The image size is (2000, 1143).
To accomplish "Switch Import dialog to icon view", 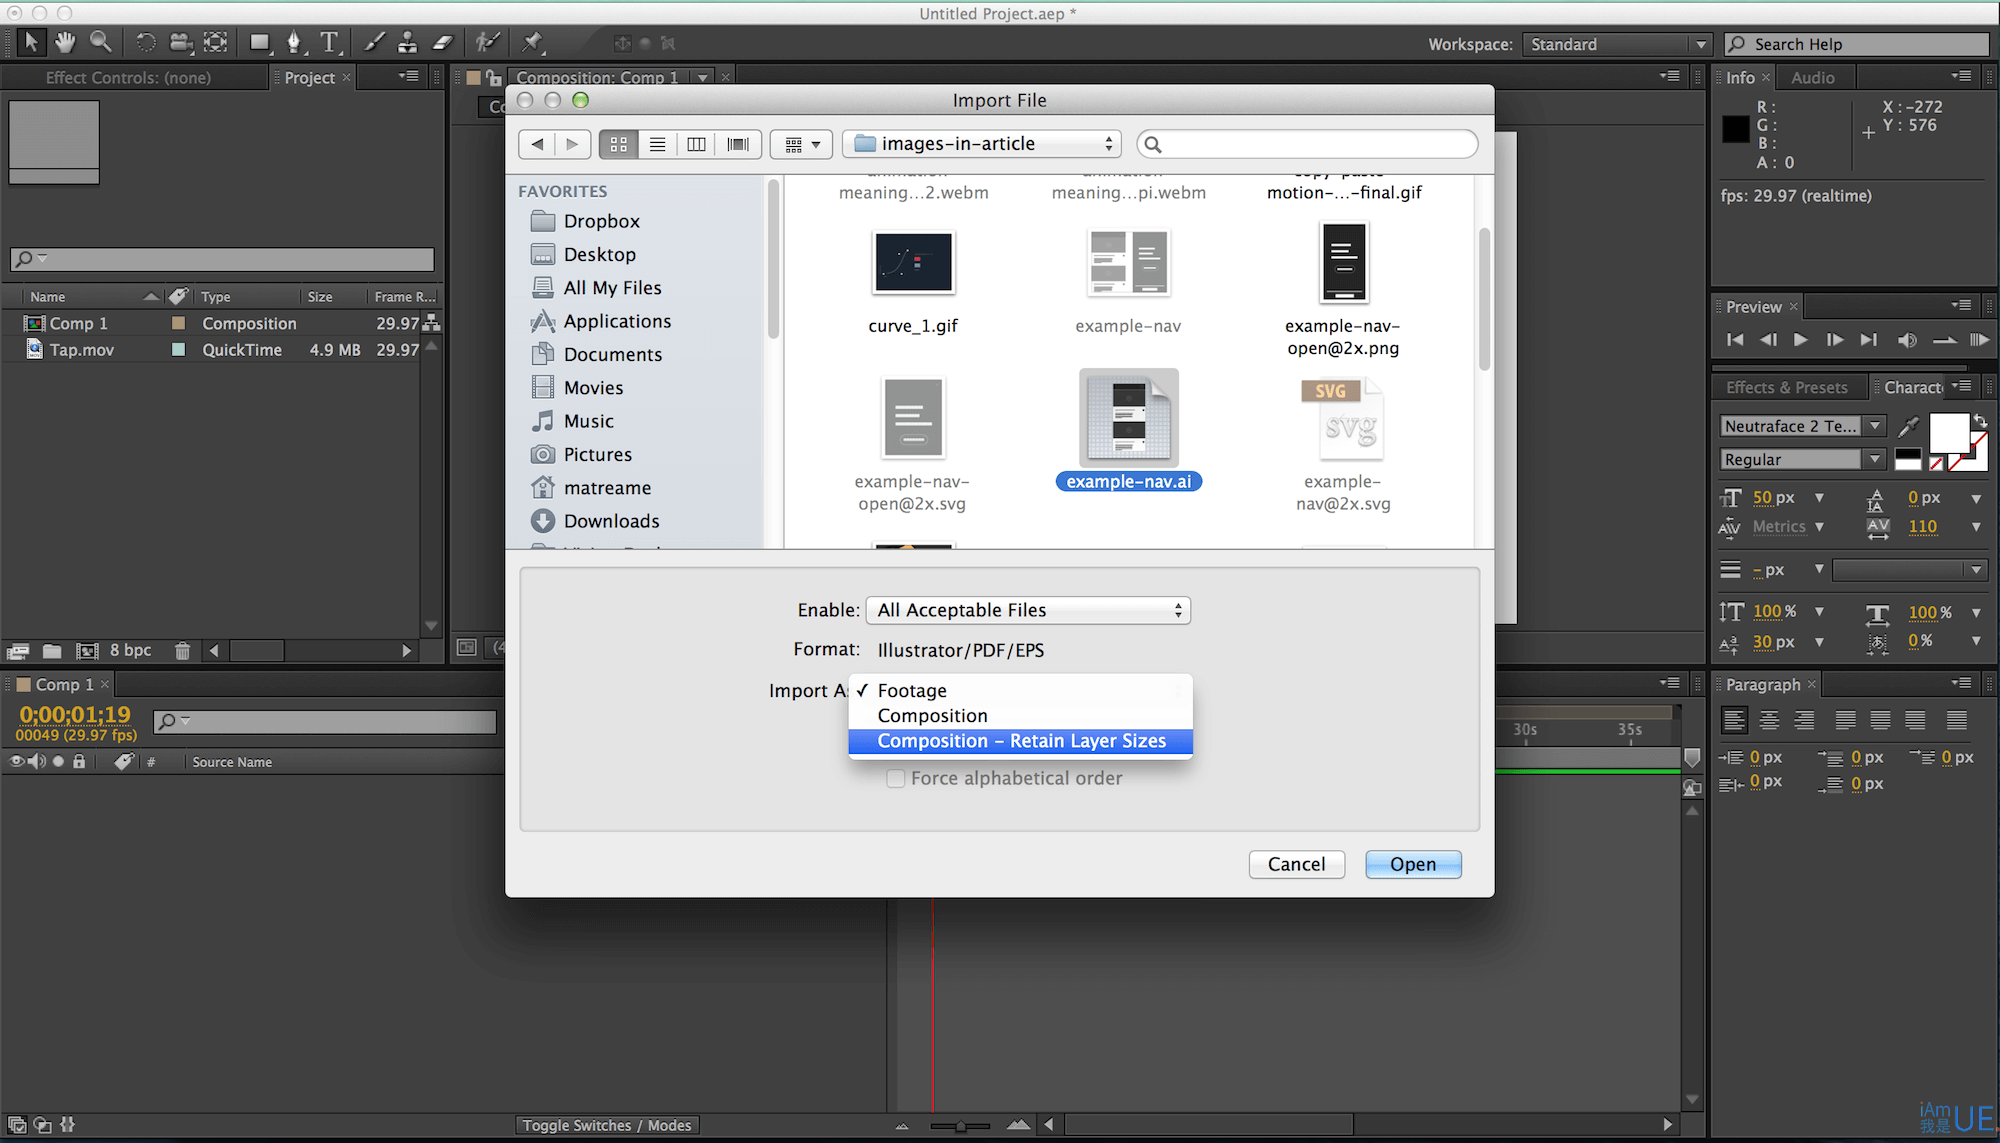I will pos(619,144).
